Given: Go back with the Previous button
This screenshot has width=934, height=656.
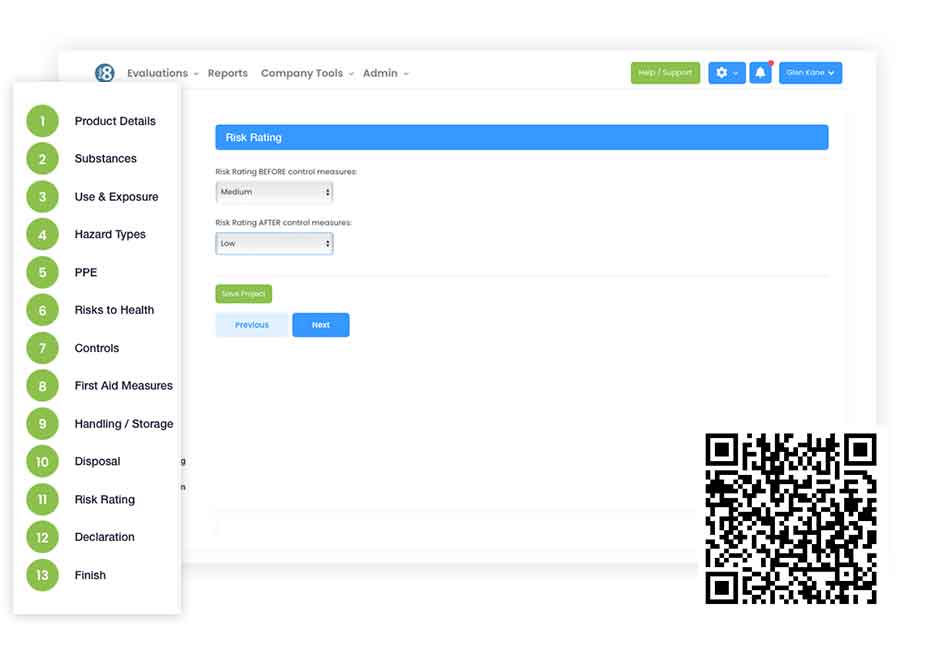Looking at the screenshot, I should click(252, 325).
